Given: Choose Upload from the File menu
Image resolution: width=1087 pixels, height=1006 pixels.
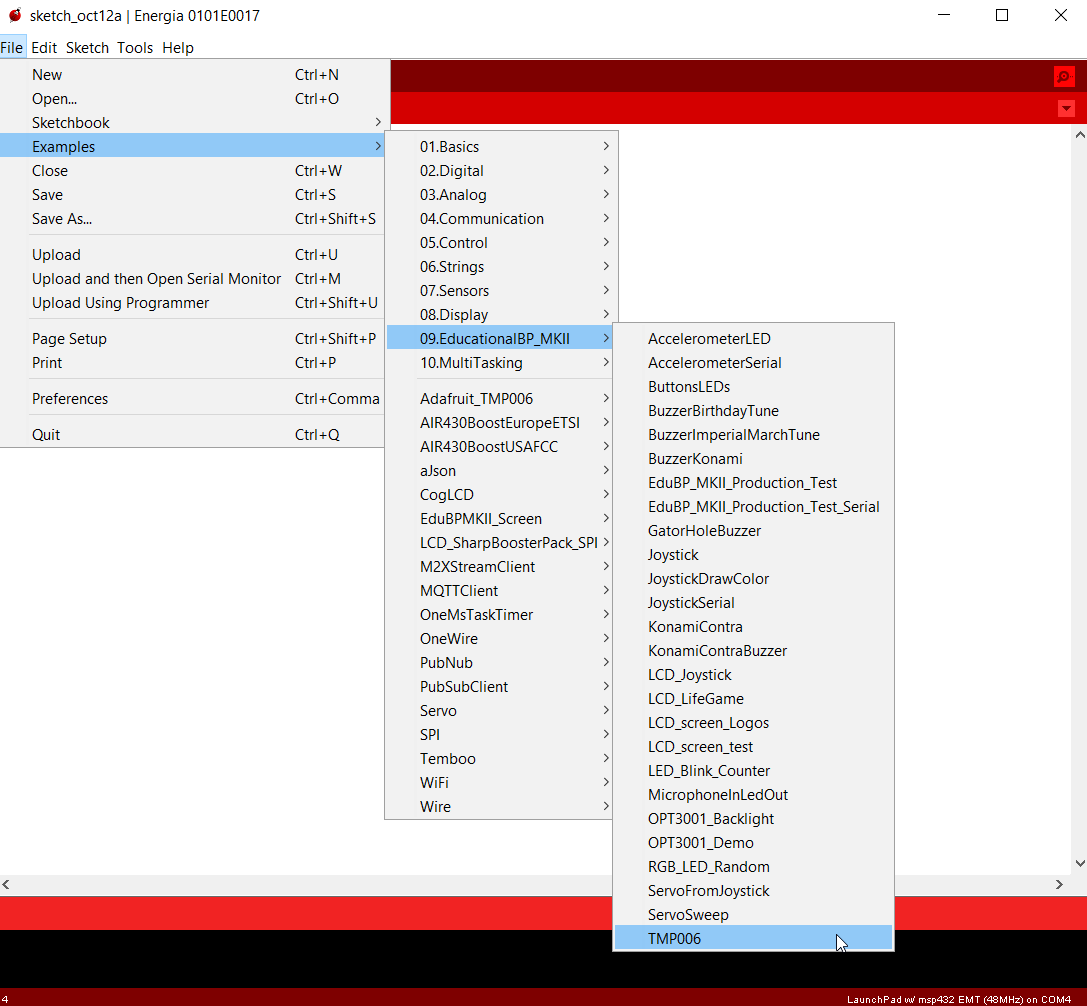Looking at the screenshot, I should point(193,254).
